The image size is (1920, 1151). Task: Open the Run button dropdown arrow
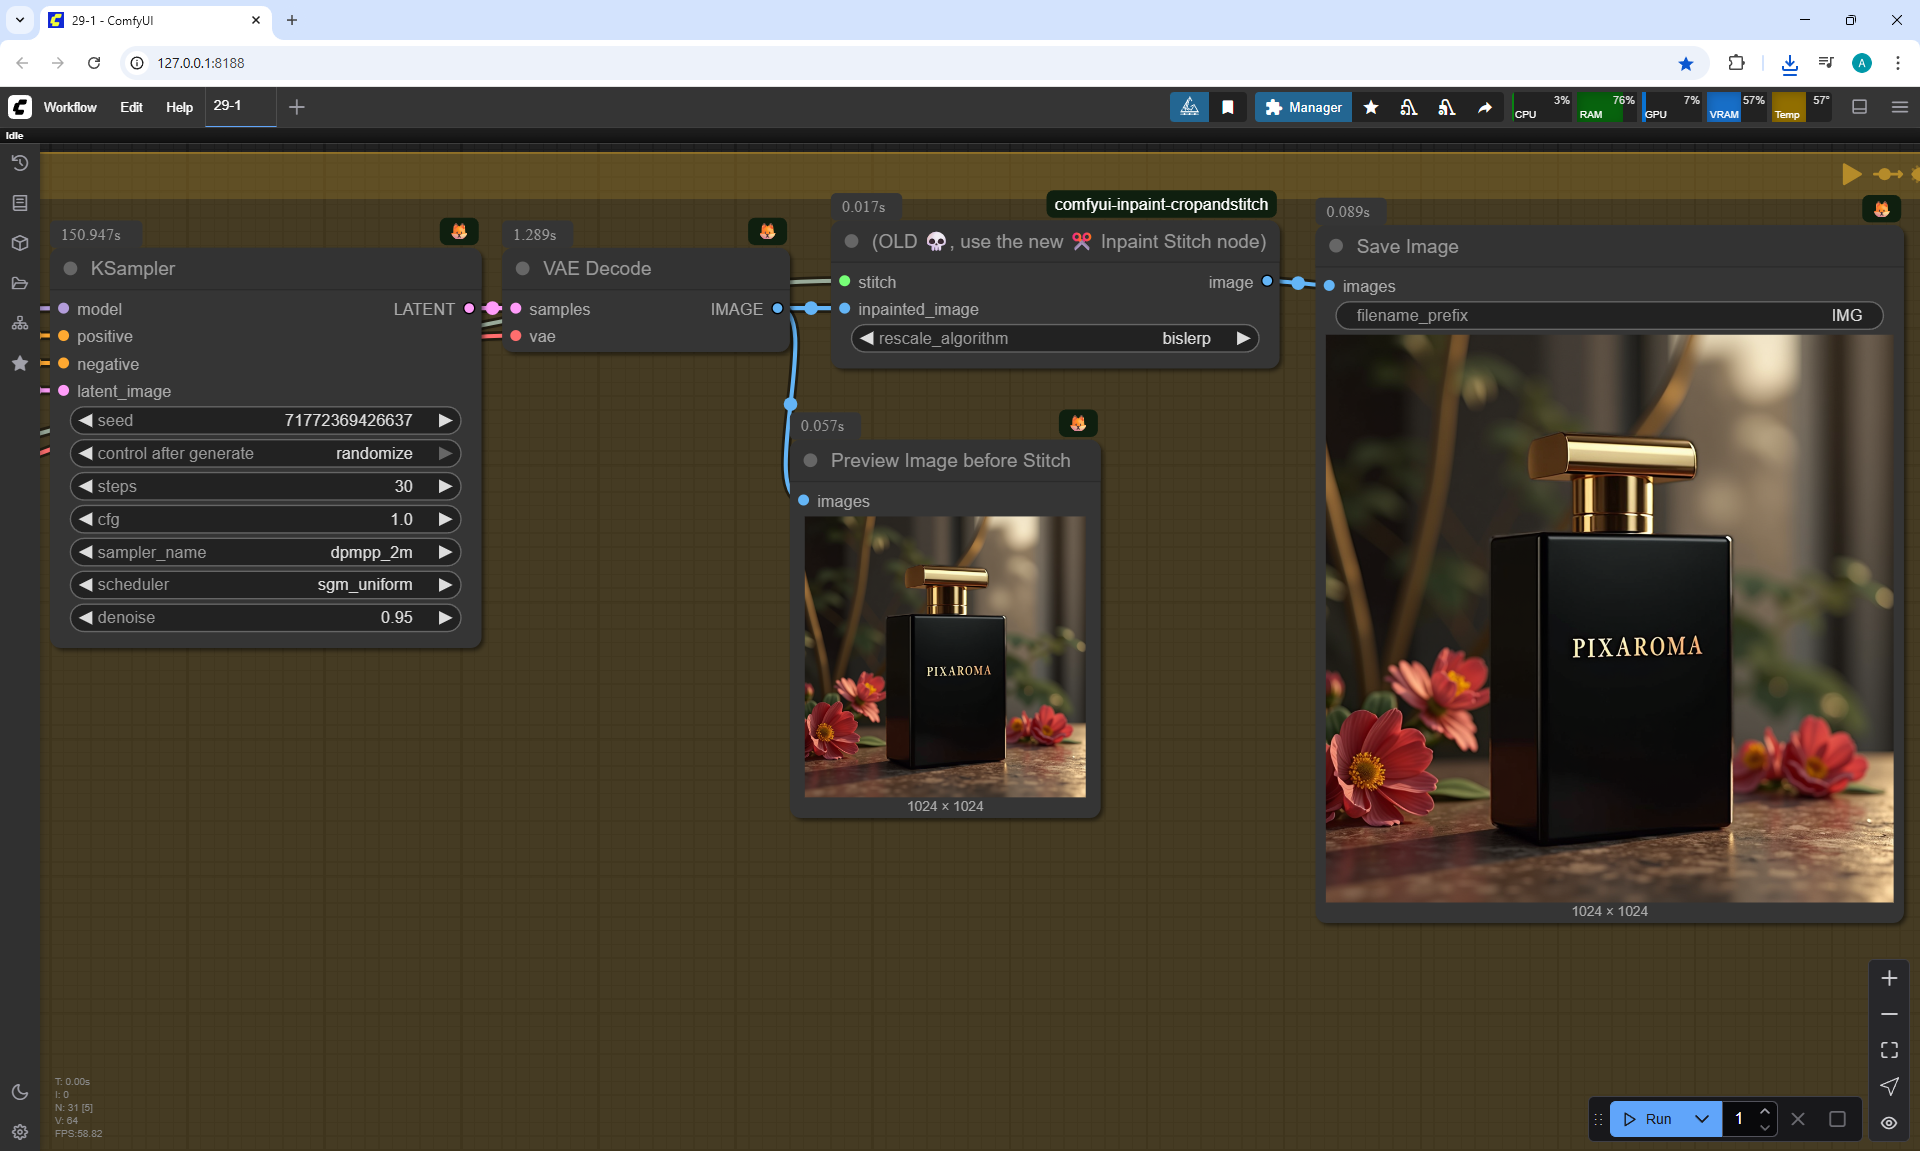click(1701, 1119)
